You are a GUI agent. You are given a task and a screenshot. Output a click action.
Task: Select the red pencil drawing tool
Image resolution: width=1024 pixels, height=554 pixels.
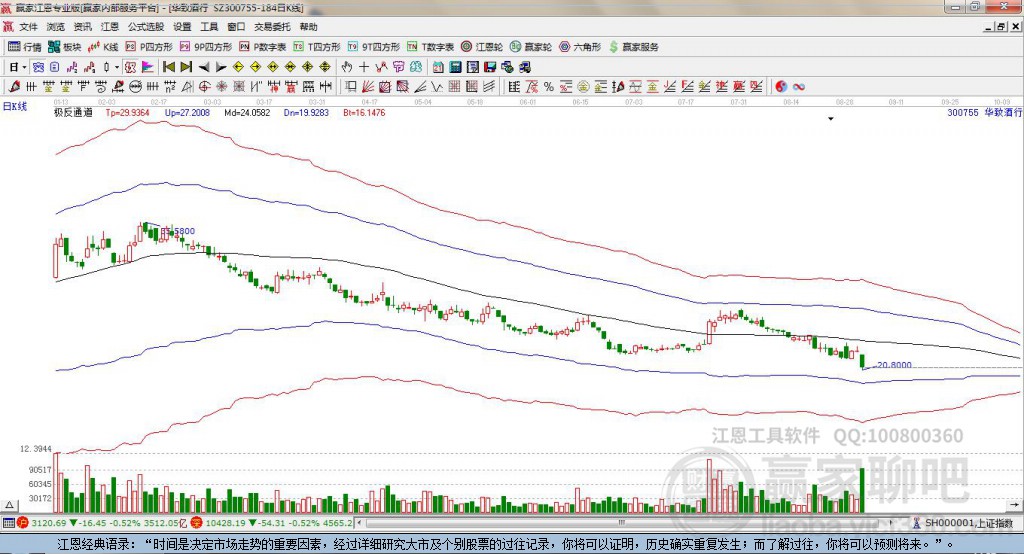click(14, 86)
